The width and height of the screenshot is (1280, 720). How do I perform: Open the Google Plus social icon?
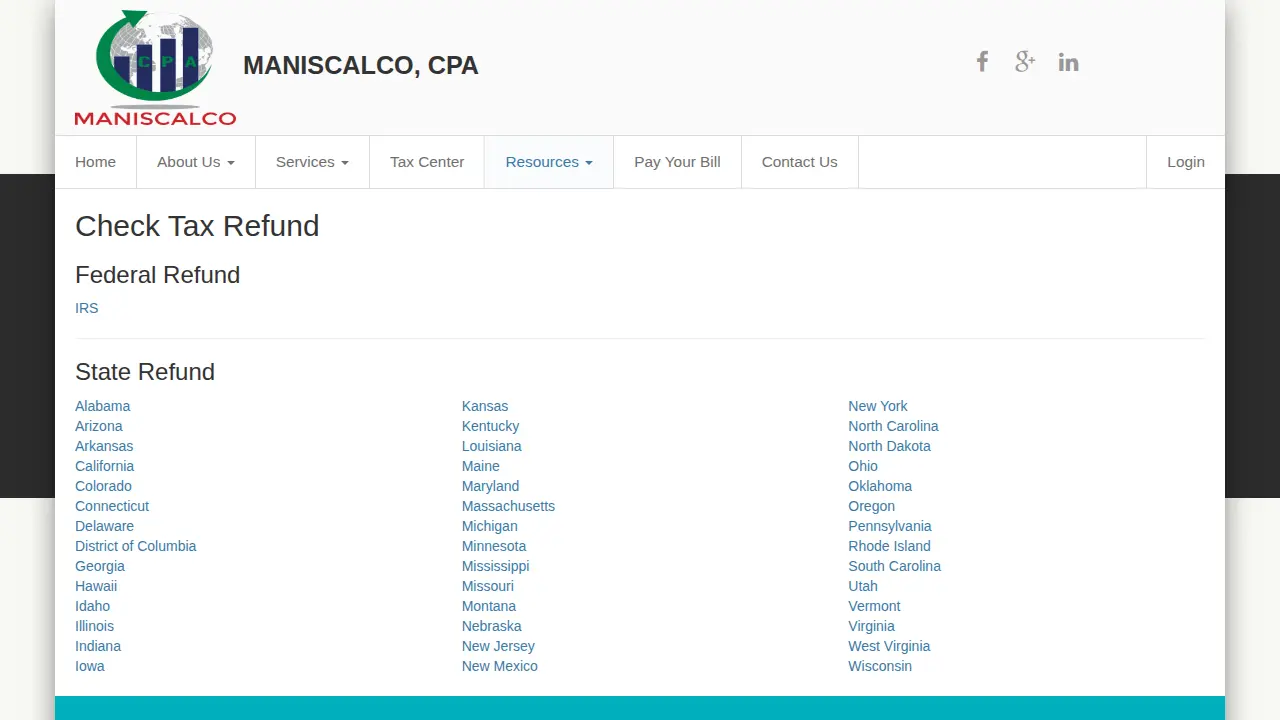(x=1025, y=62)
